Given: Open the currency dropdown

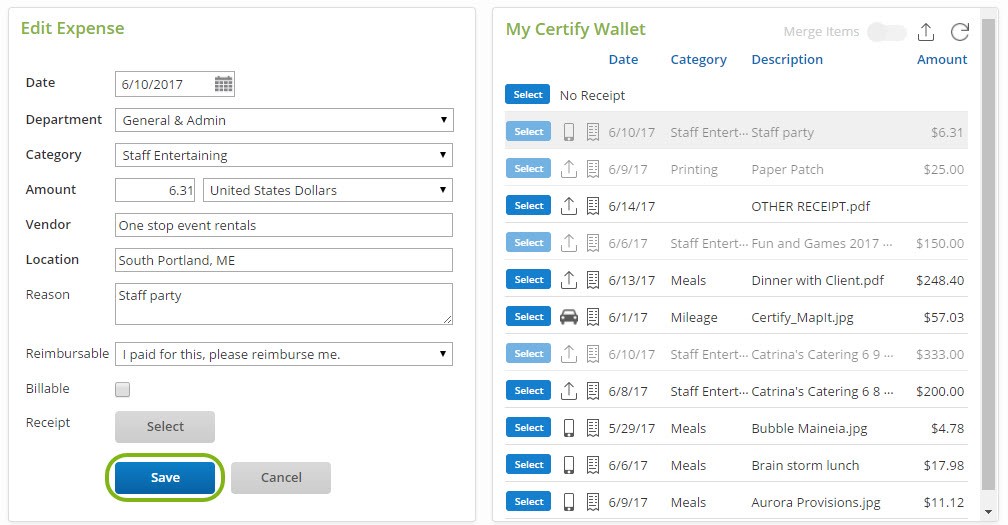Looking at the screenshot, I should (x=327, y=190).
